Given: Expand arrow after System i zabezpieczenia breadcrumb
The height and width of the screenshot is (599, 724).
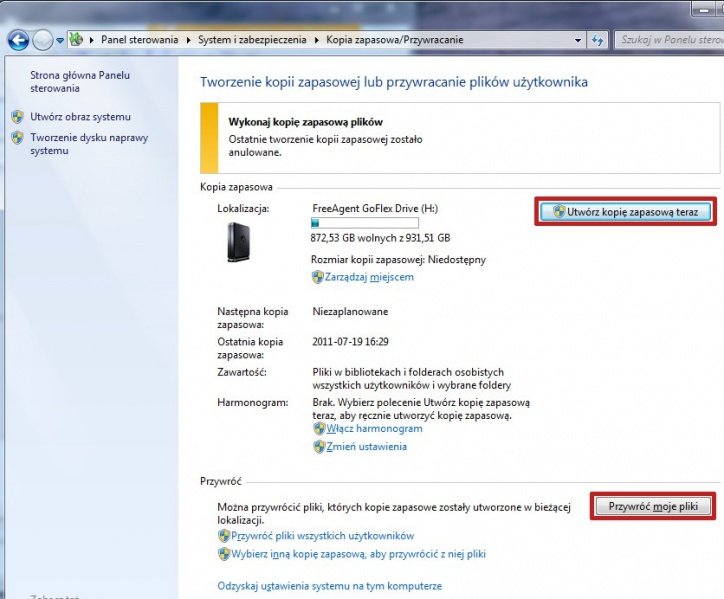Looking at the screenshot, I should click(x=317, y=40).
